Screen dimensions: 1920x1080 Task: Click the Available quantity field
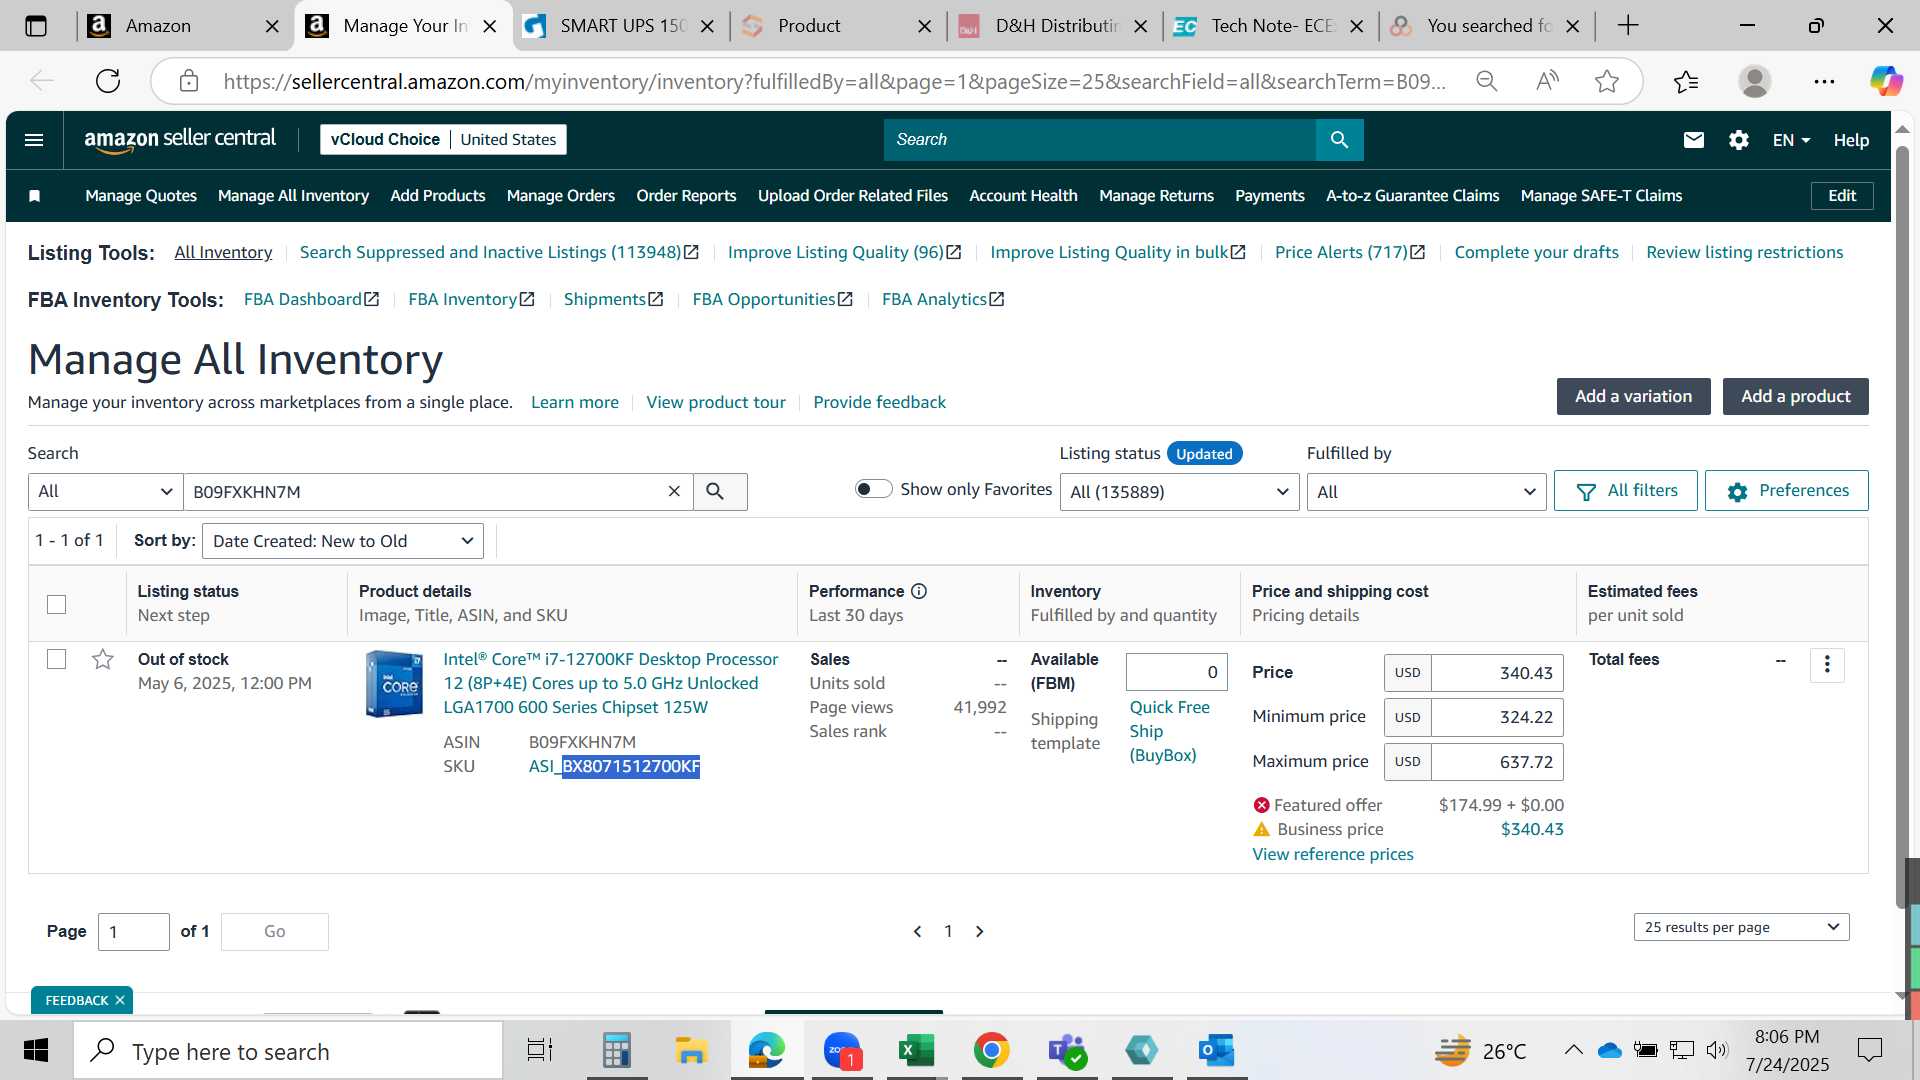point(1176,672)
